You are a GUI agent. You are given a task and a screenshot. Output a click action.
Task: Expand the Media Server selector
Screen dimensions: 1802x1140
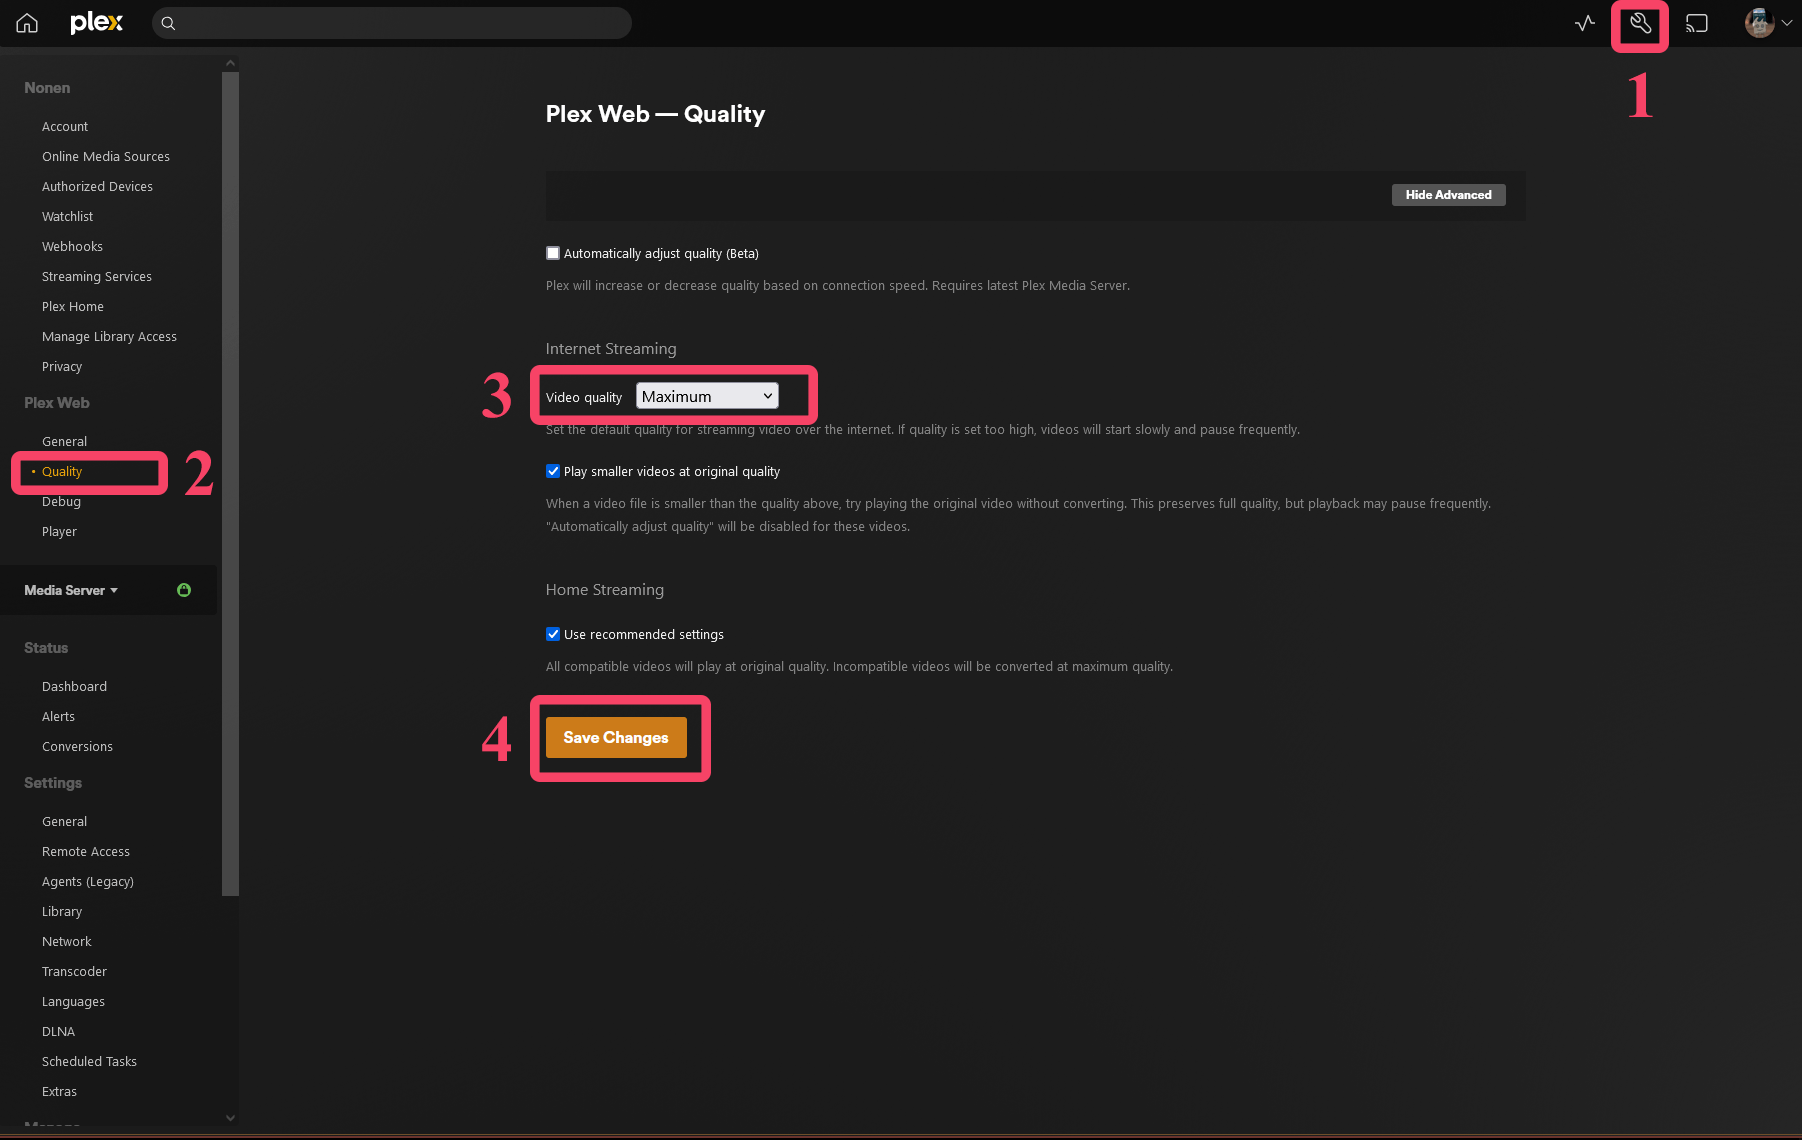click(x=71, y=590)
